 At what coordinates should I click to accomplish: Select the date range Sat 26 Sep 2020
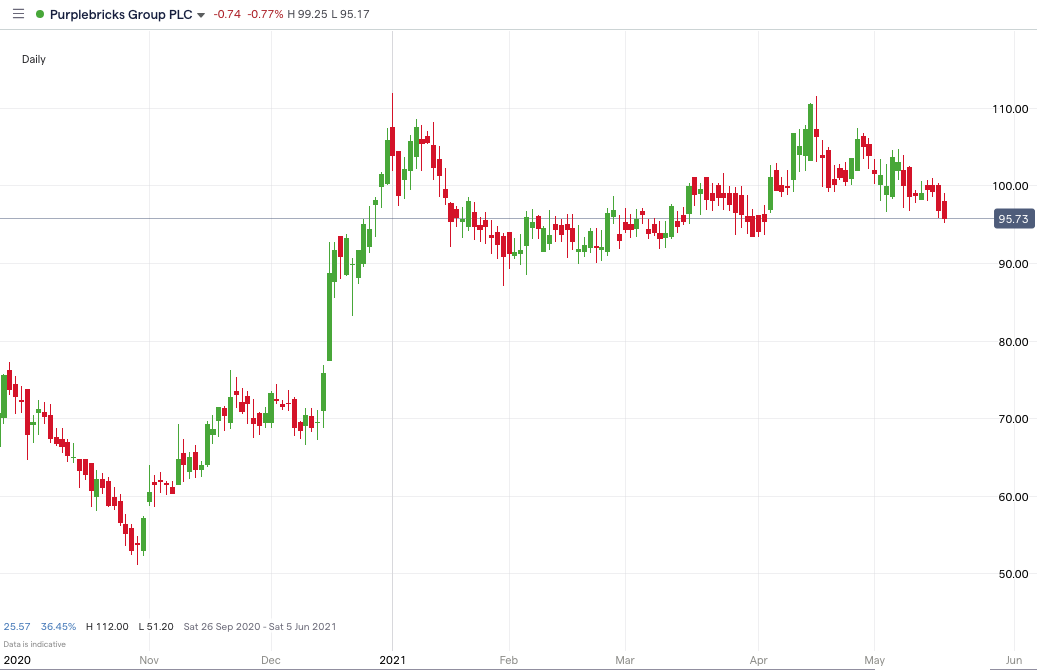point(225,626)
